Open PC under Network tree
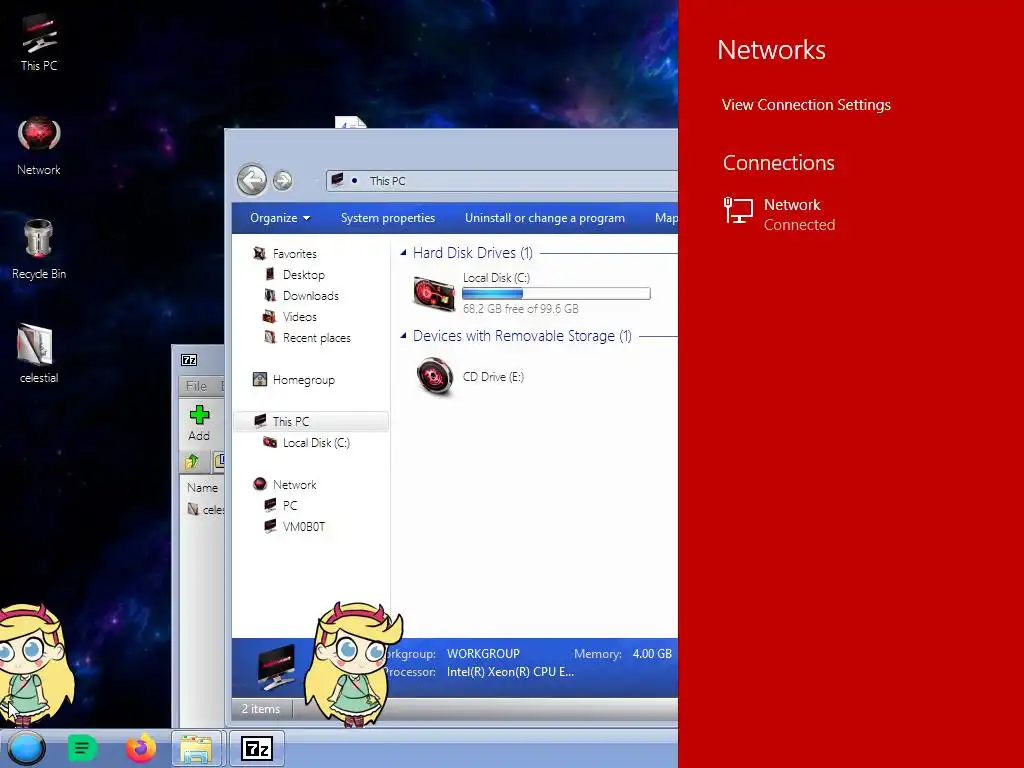 (289, 505)
